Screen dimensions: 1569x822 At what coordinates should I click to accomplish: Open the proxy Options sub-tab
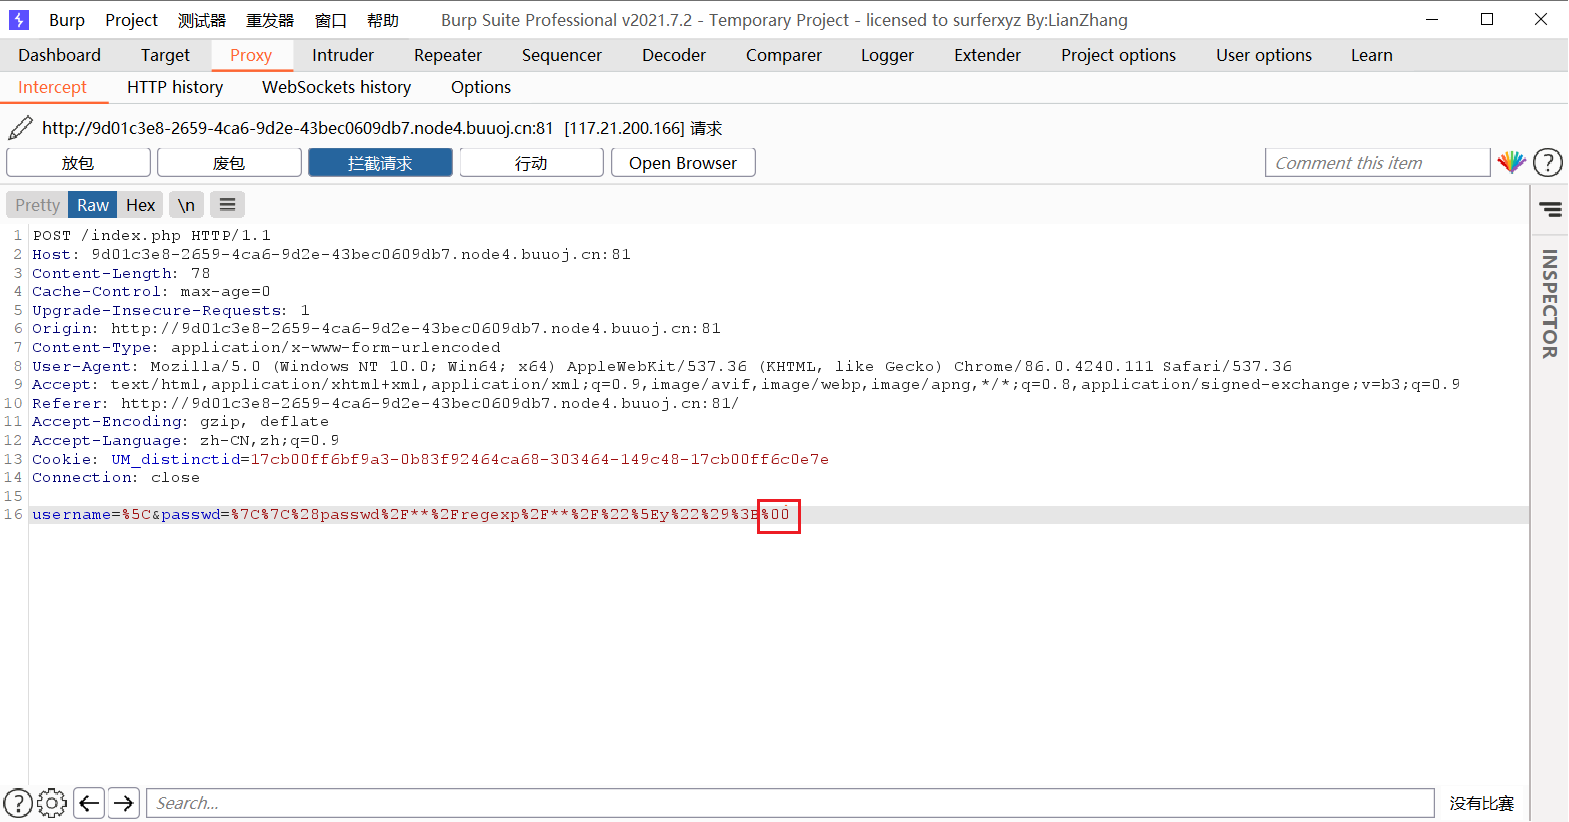pyautogui.click(x=481, y=87)
